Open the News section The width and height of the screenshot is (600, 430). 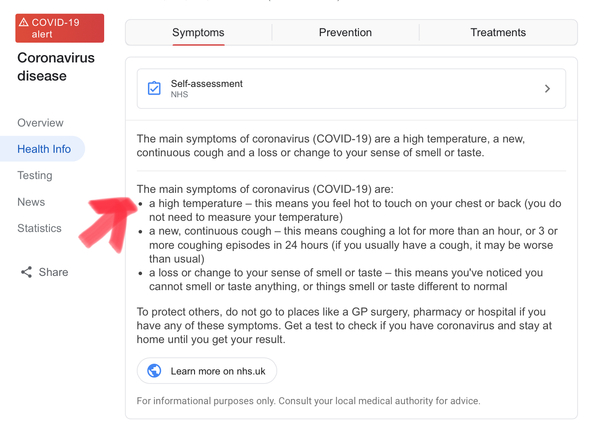tap(31, 202)
